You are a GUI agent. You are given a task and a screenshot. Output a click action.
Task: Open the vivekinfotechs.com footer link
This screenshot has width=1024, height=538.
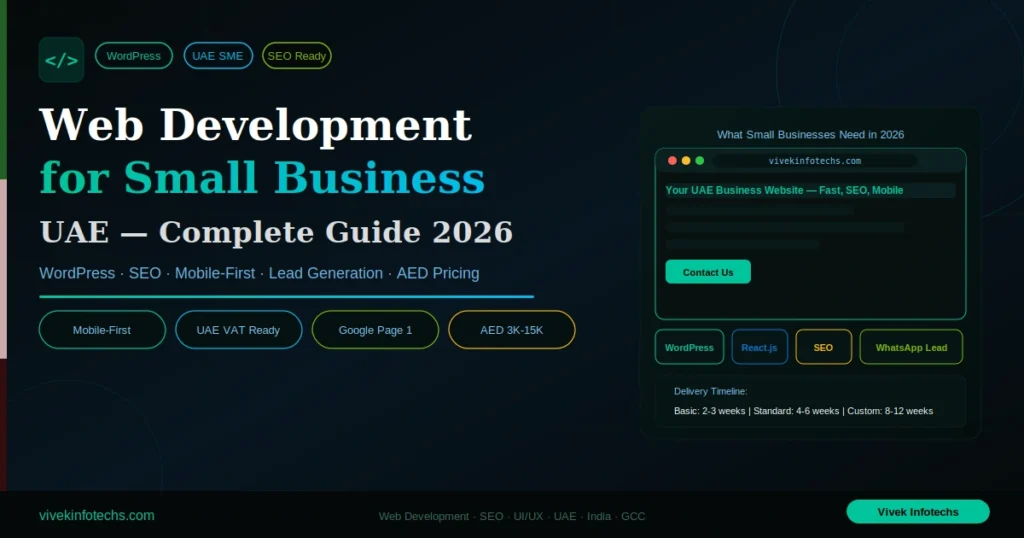point(97,515)
